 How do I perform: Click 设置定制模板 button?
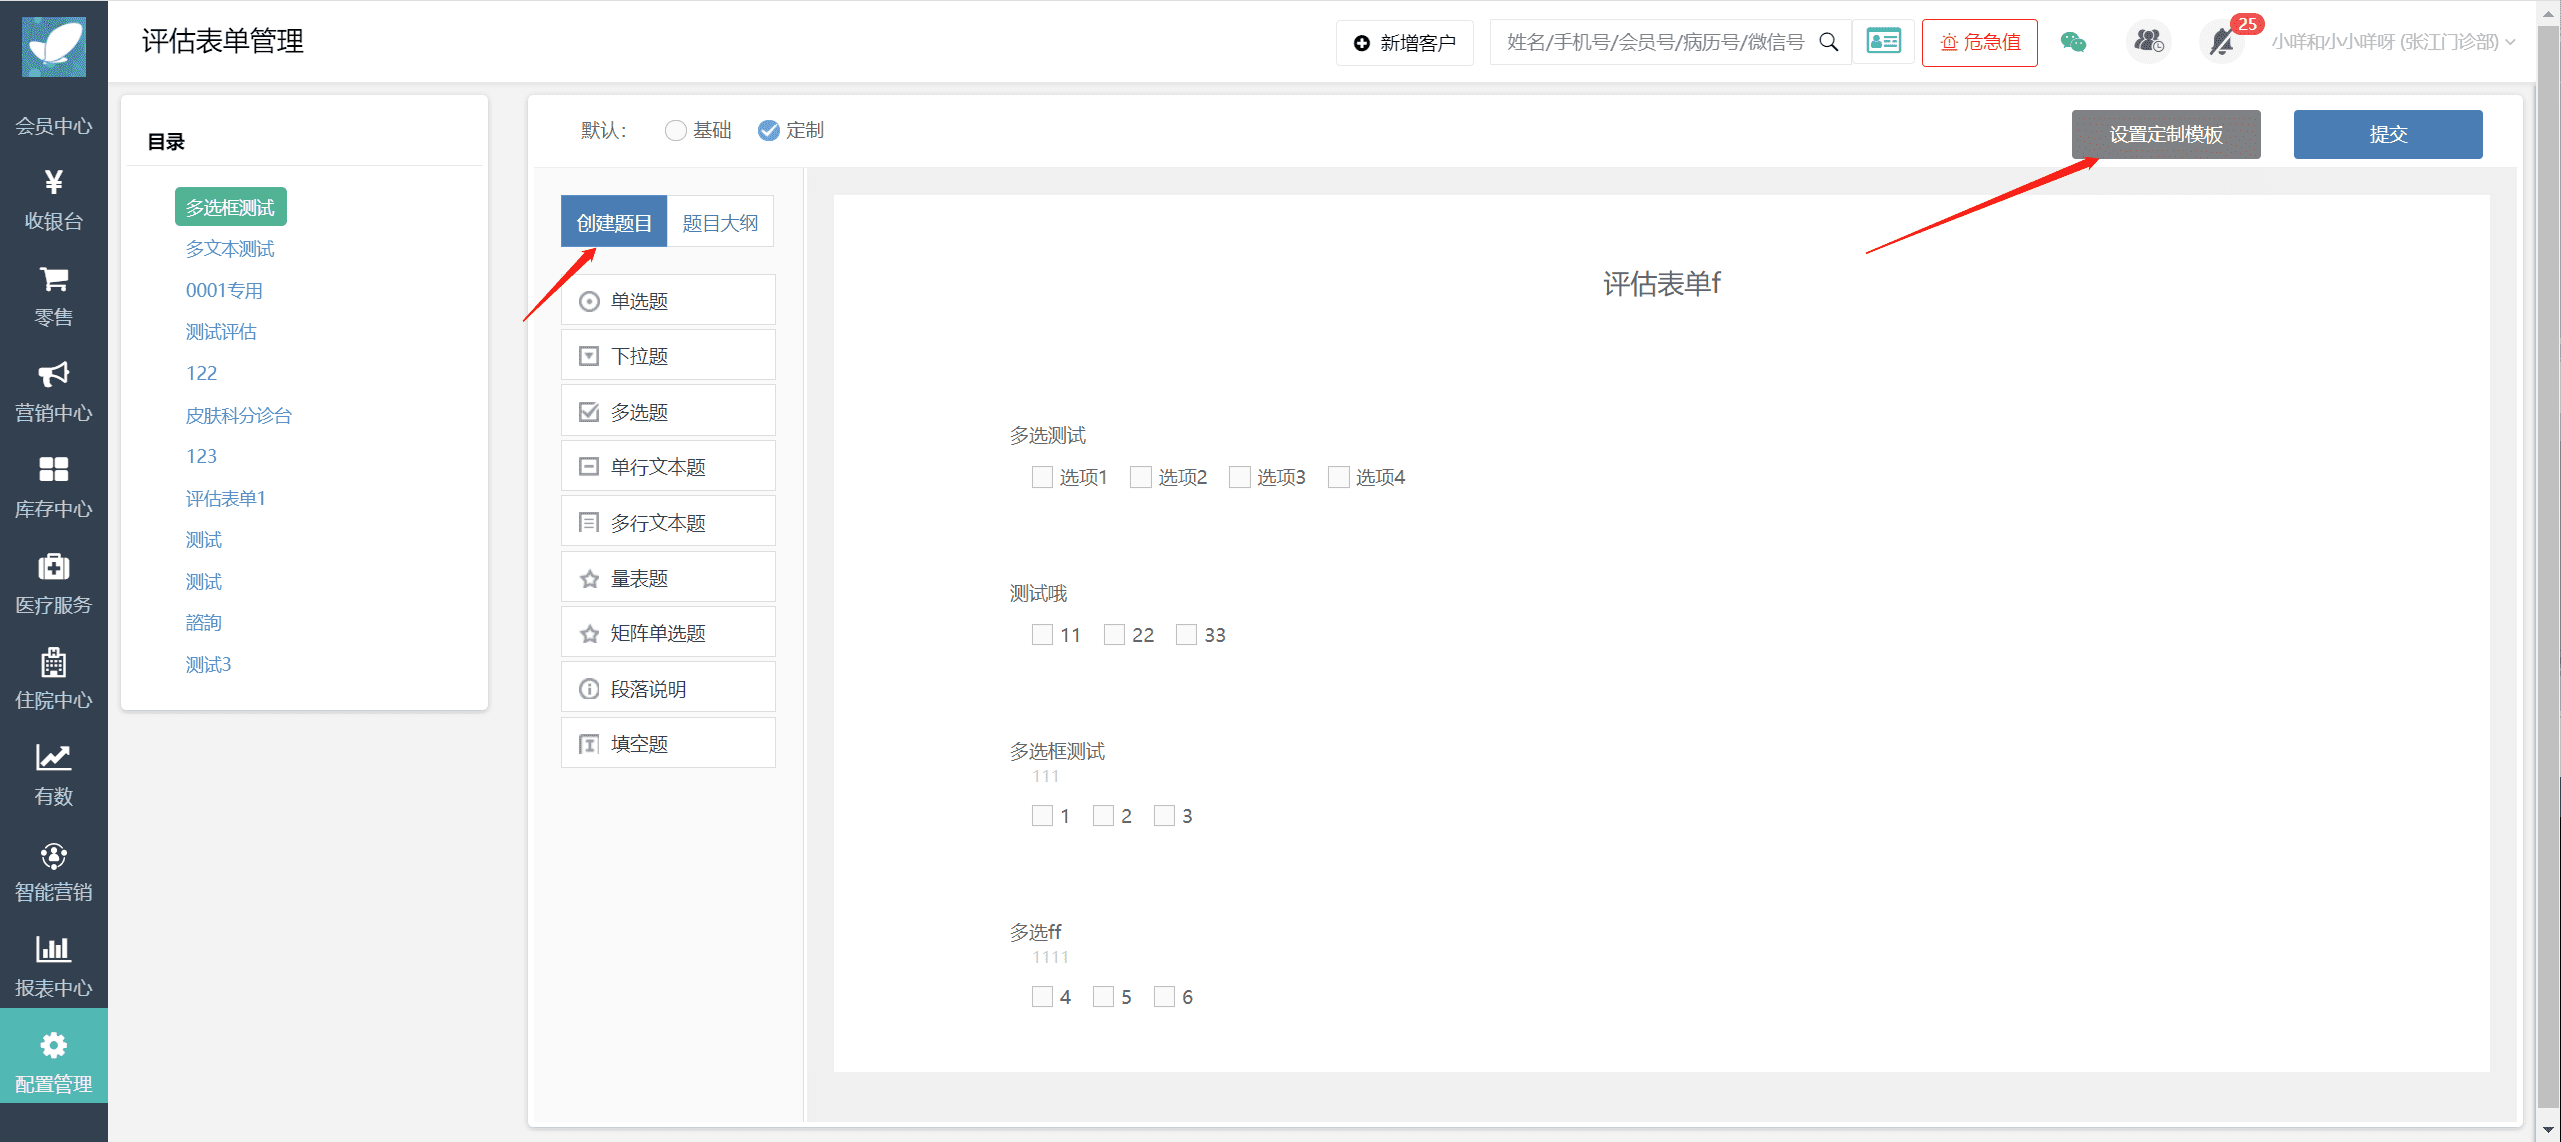(2165, 135)
